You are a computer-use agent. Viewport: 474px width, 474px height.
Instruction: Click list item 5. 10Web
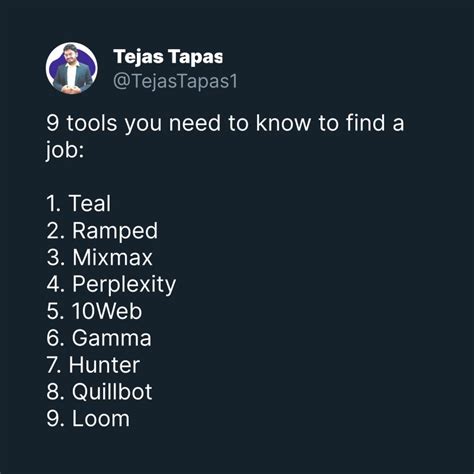click(x=94, y=311)
